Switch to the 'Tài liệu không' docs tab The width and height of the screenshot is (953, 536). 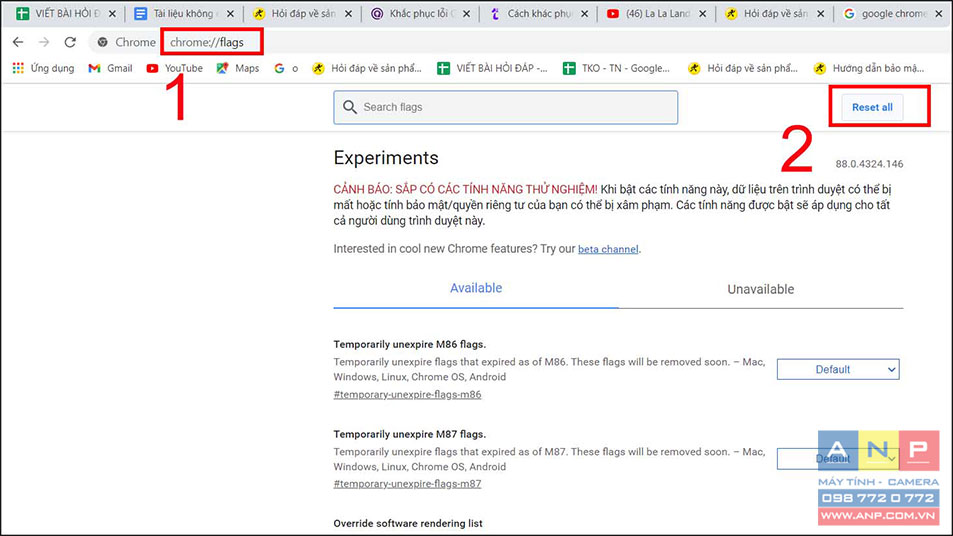click(184, 13)
